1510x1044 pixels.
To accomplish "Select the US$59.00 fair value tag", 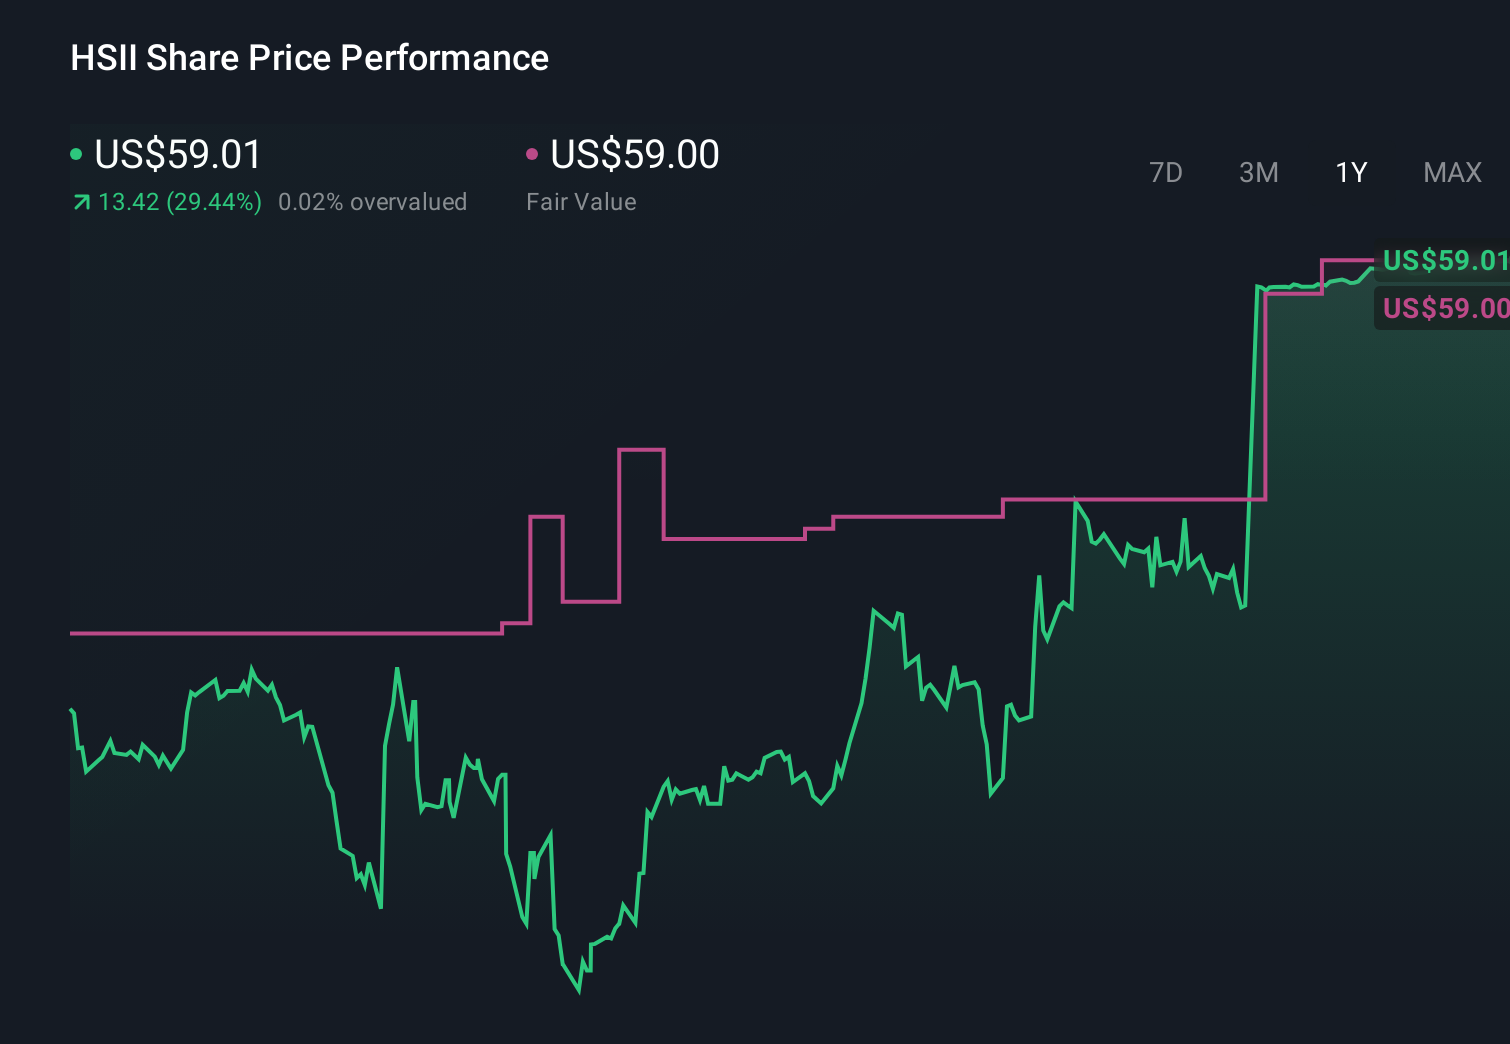I will tap(1445, 308).
